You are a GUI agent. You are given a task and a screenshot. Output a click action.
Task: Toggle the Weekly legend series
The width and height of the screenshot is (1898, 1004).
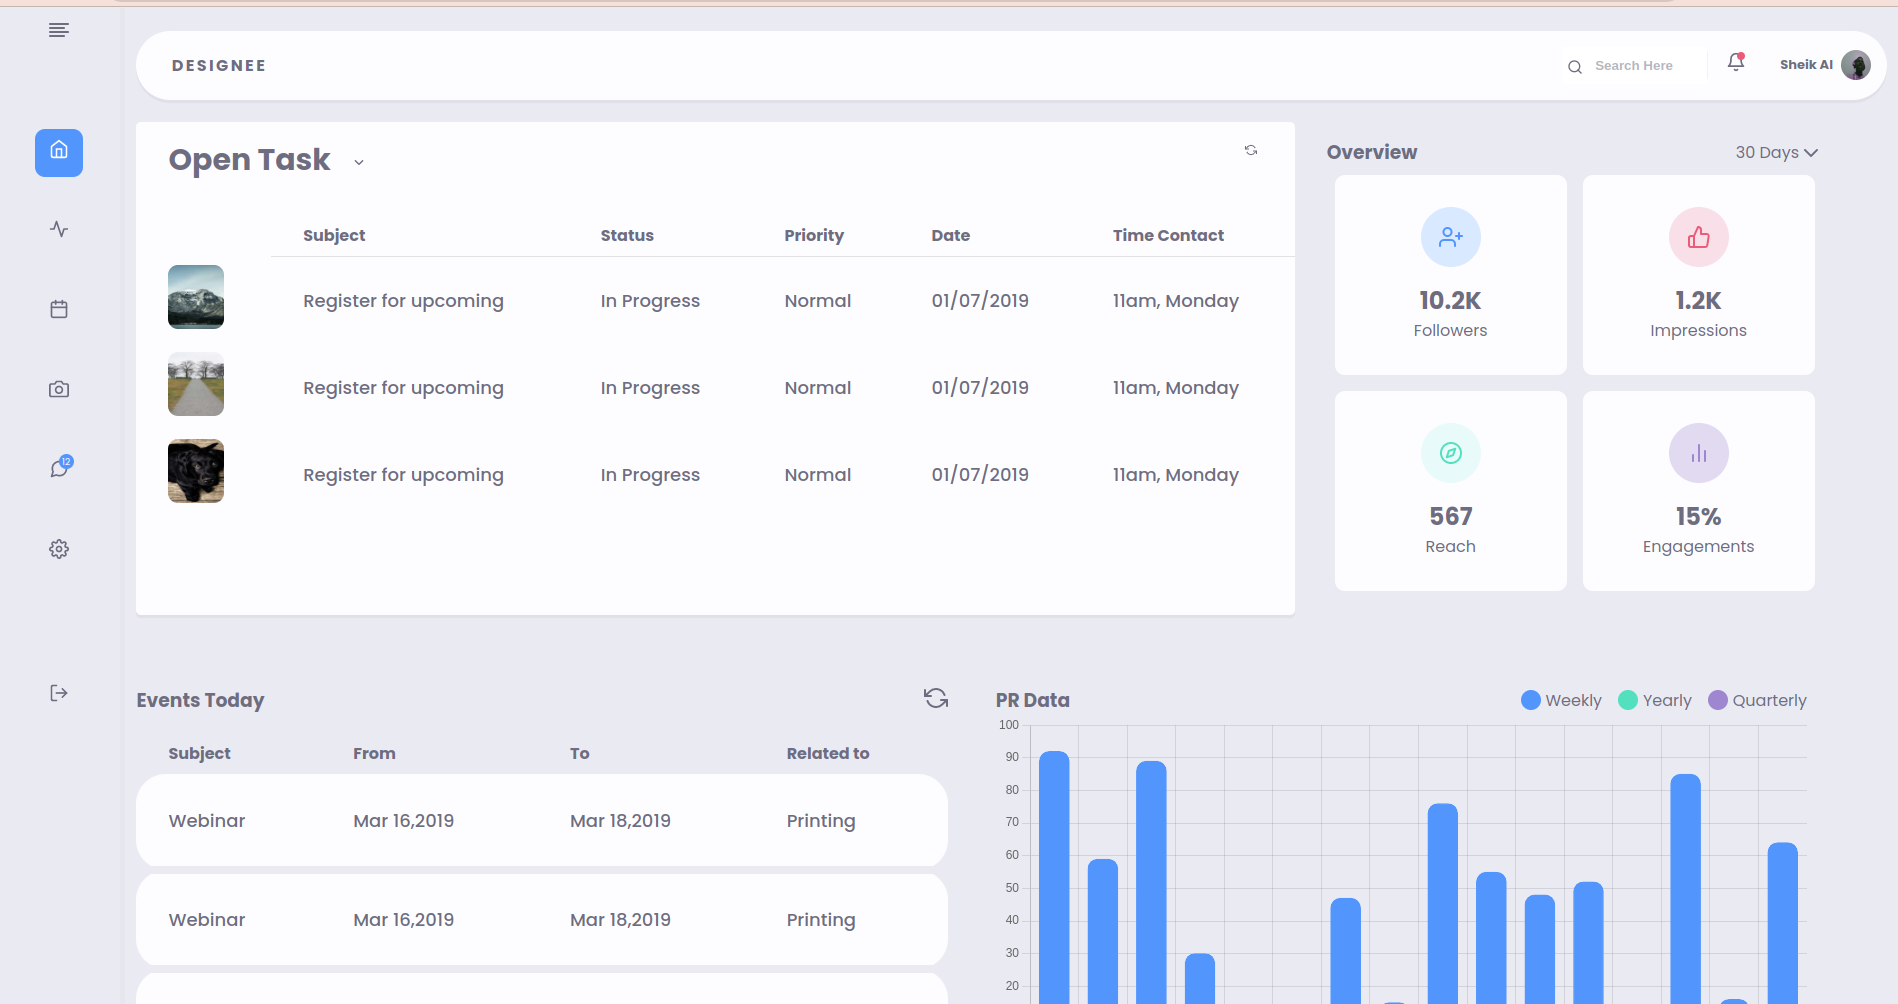coord(1561,700)
